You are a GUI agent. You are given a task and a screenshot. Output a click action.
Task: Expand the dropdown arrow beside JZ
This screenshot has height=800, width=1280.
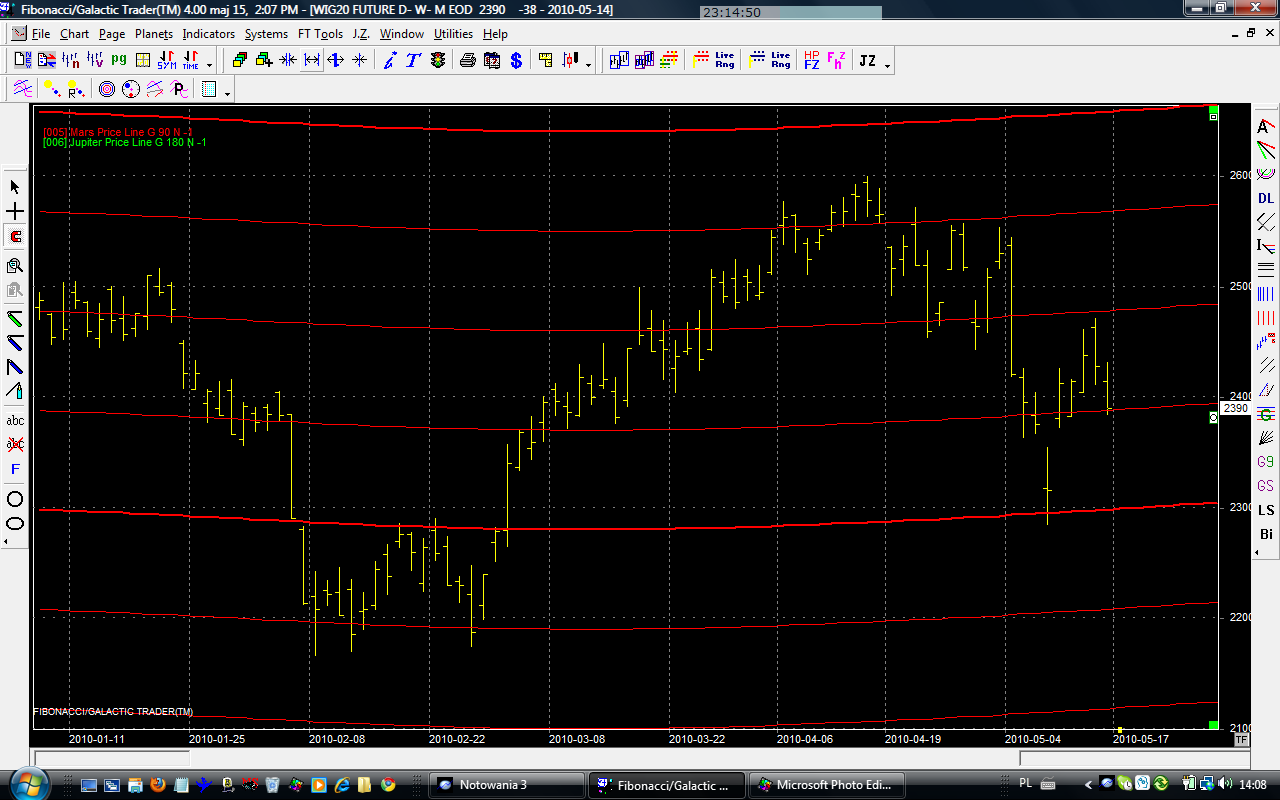(887, 65)
